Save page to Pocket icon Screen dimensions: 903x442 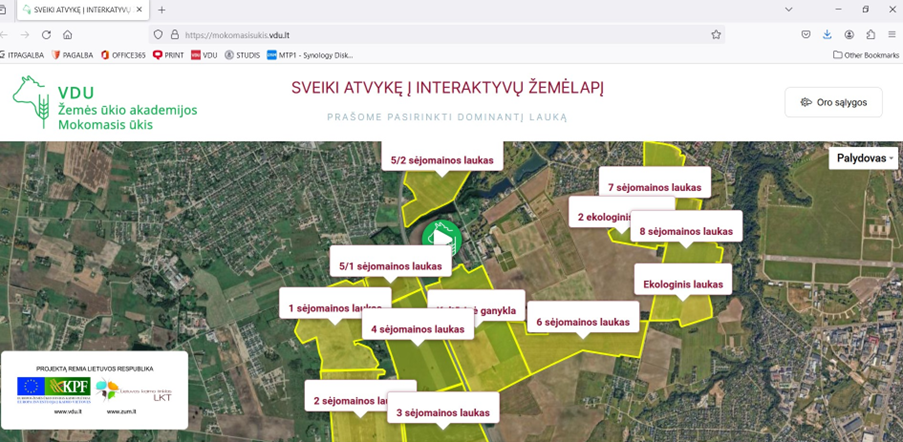[x=806, y=34]
